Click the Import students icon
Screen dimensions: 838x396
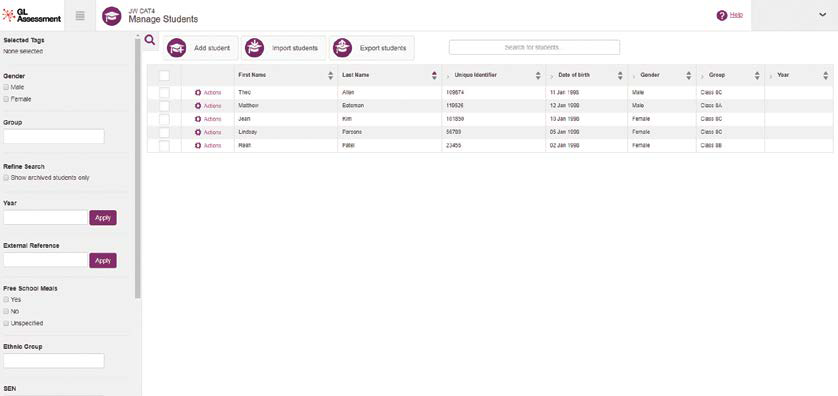254,48
